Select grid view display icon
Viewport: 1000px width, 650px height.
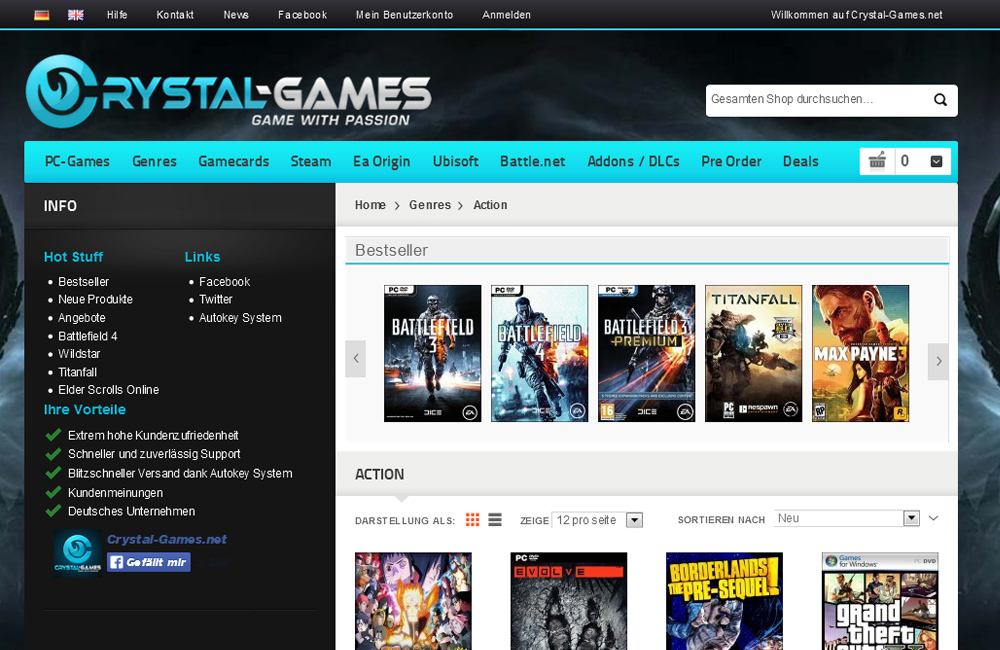[473, 519]
